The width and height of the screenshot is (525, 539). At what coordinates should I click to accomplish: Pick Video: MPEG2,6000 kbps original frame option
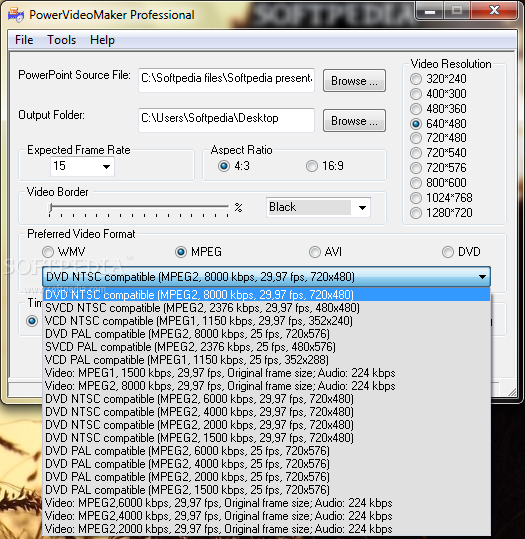tap(266, 503)
